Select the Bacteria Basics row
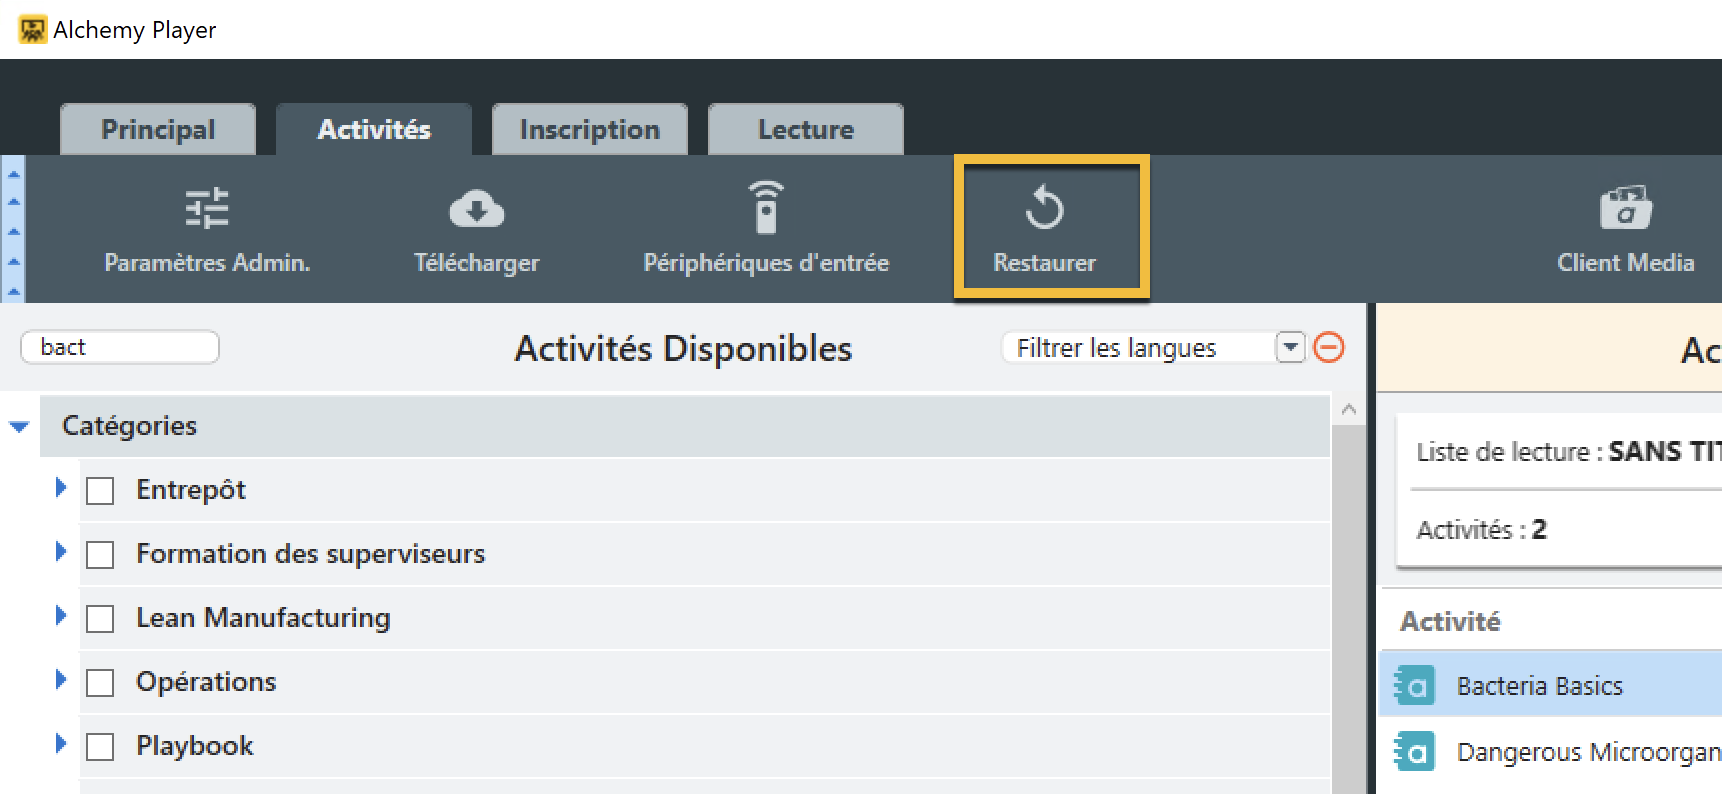 (1550, 686)
